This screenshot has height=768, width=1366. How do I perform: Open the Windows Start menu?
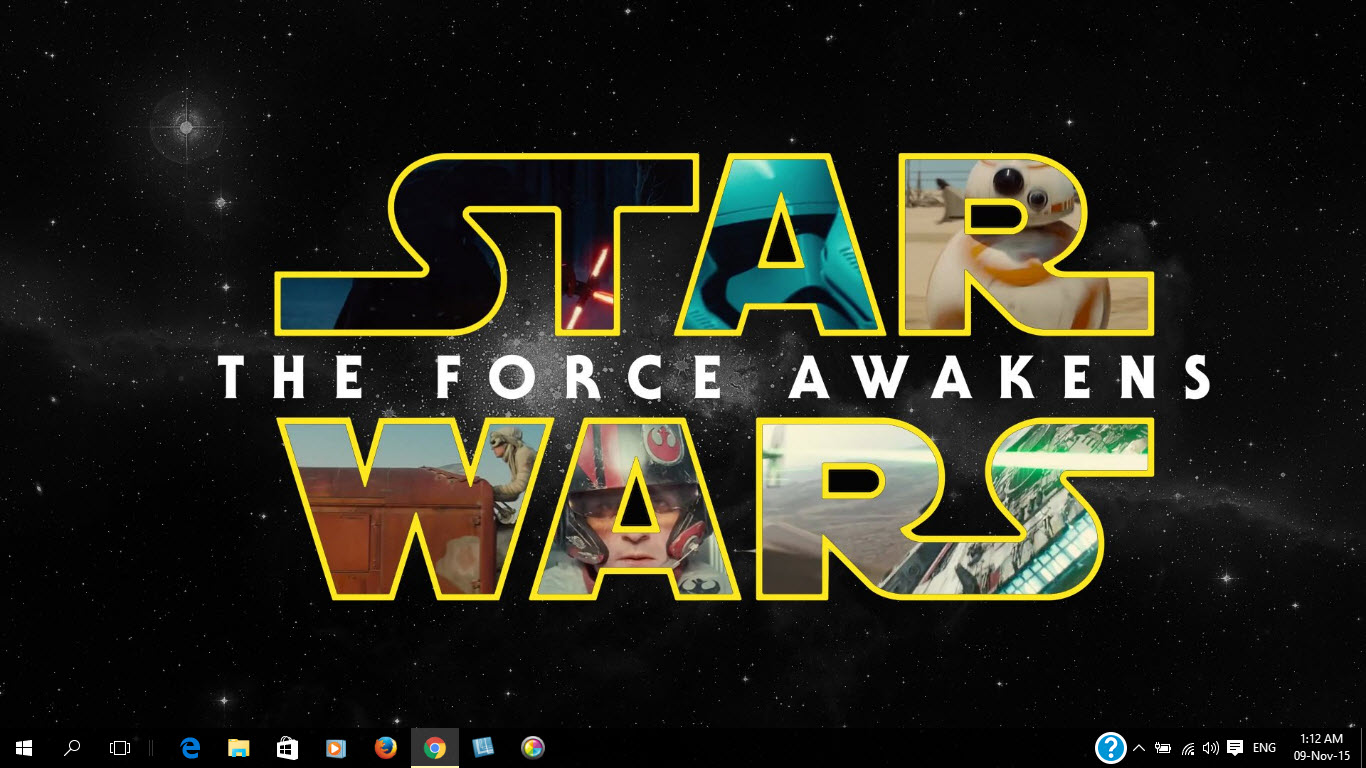click(x=24, y=747)
